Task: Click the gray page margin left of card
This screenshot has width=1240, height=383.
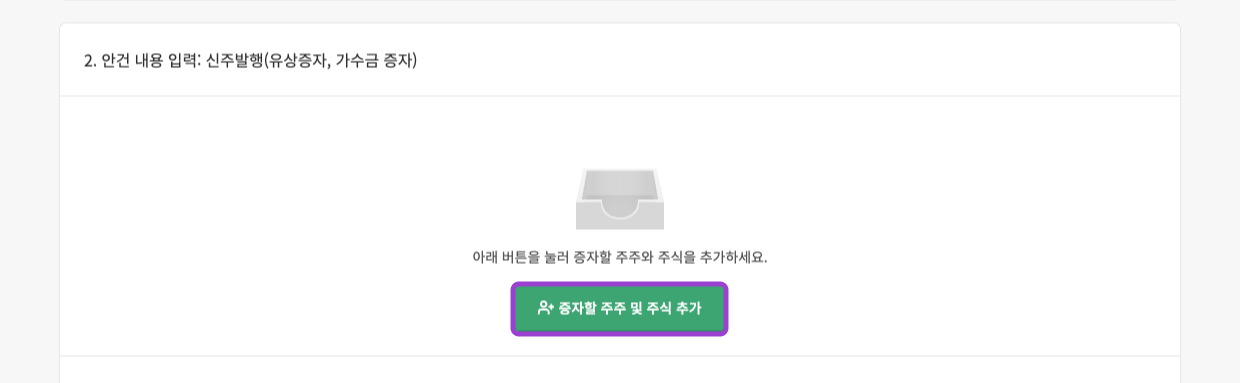Action: pyautogui.click(x=29, y=200)
